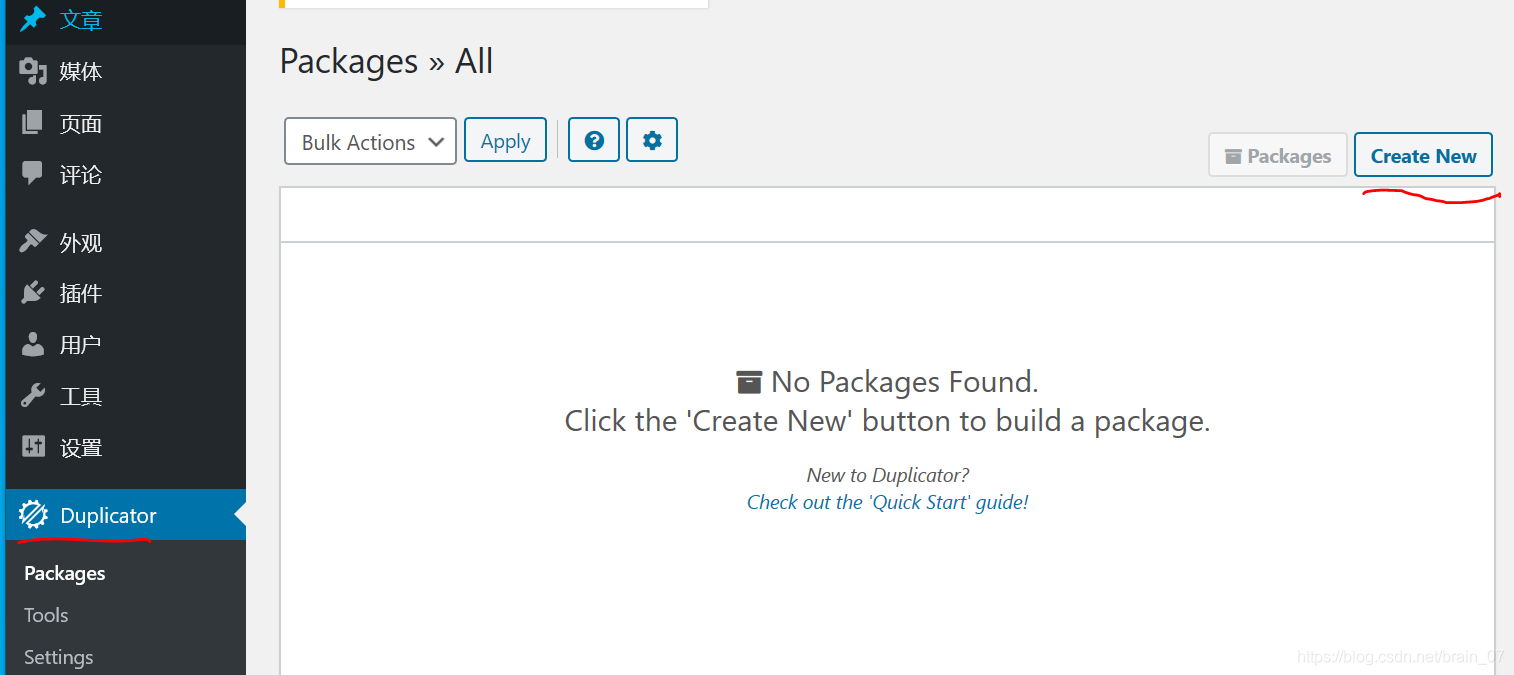Open the 'Quick Start' guide link
1514x675 pixels.
click(x=888, y=502)
